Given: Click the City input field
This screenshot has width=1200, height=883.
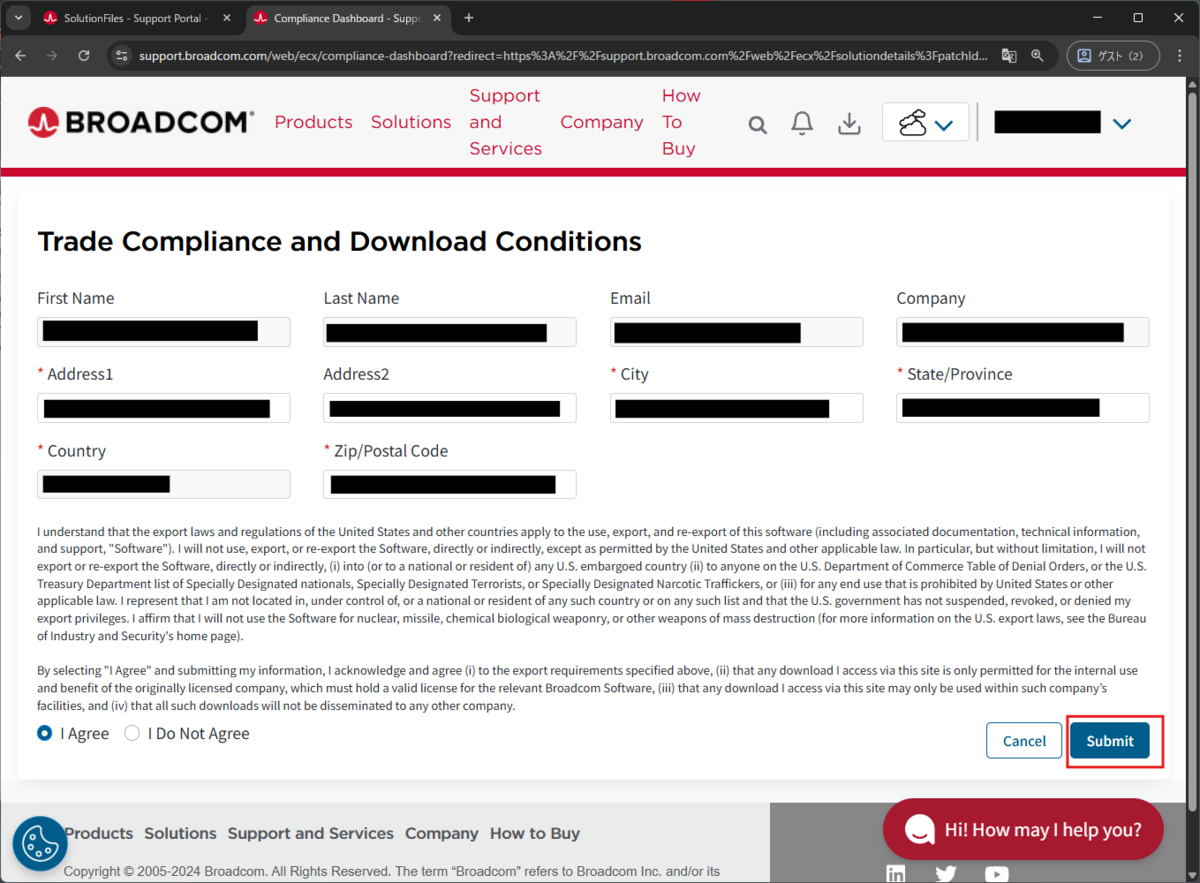Looking at the screenshot, I should point(737,408).
